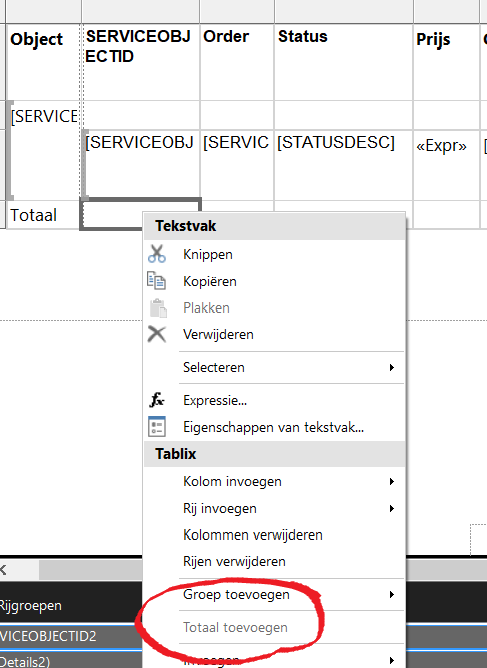
Task: Click the horizontal scrollbar left arrow
Action: tap(3, 570)
